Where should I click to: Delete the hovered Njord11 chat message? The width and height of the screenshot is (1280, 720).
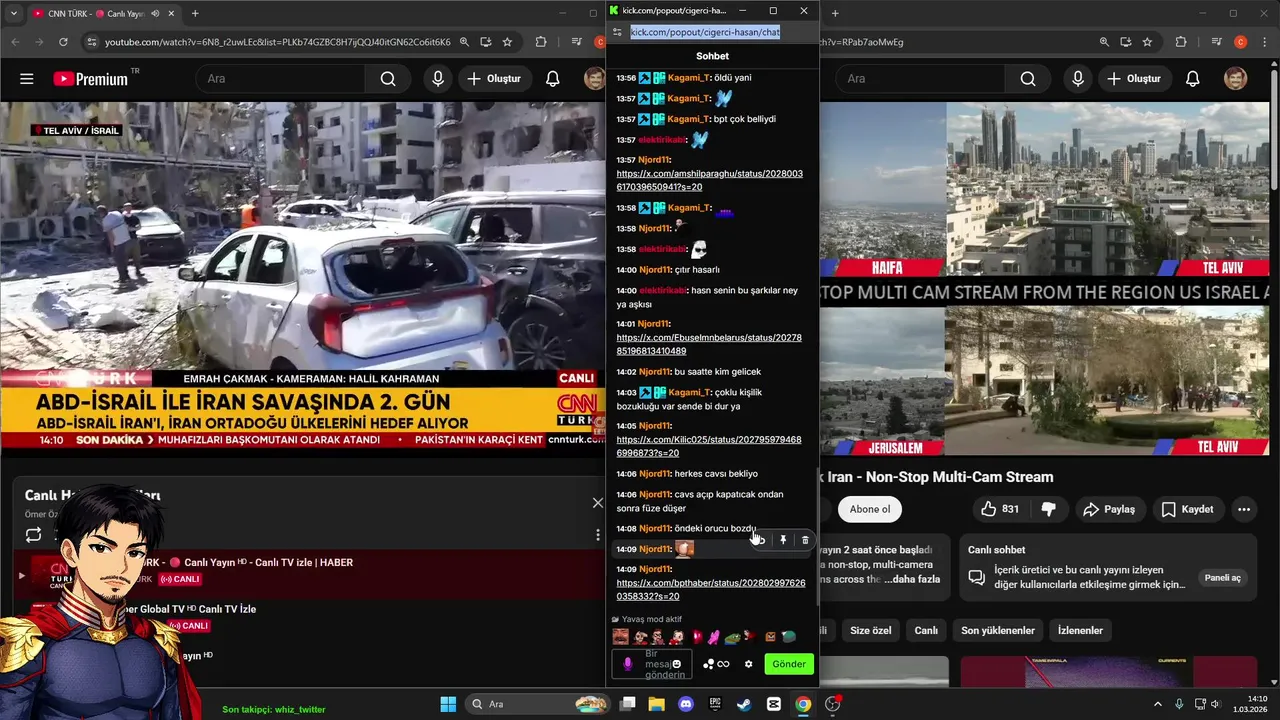[x=805, y=540]
